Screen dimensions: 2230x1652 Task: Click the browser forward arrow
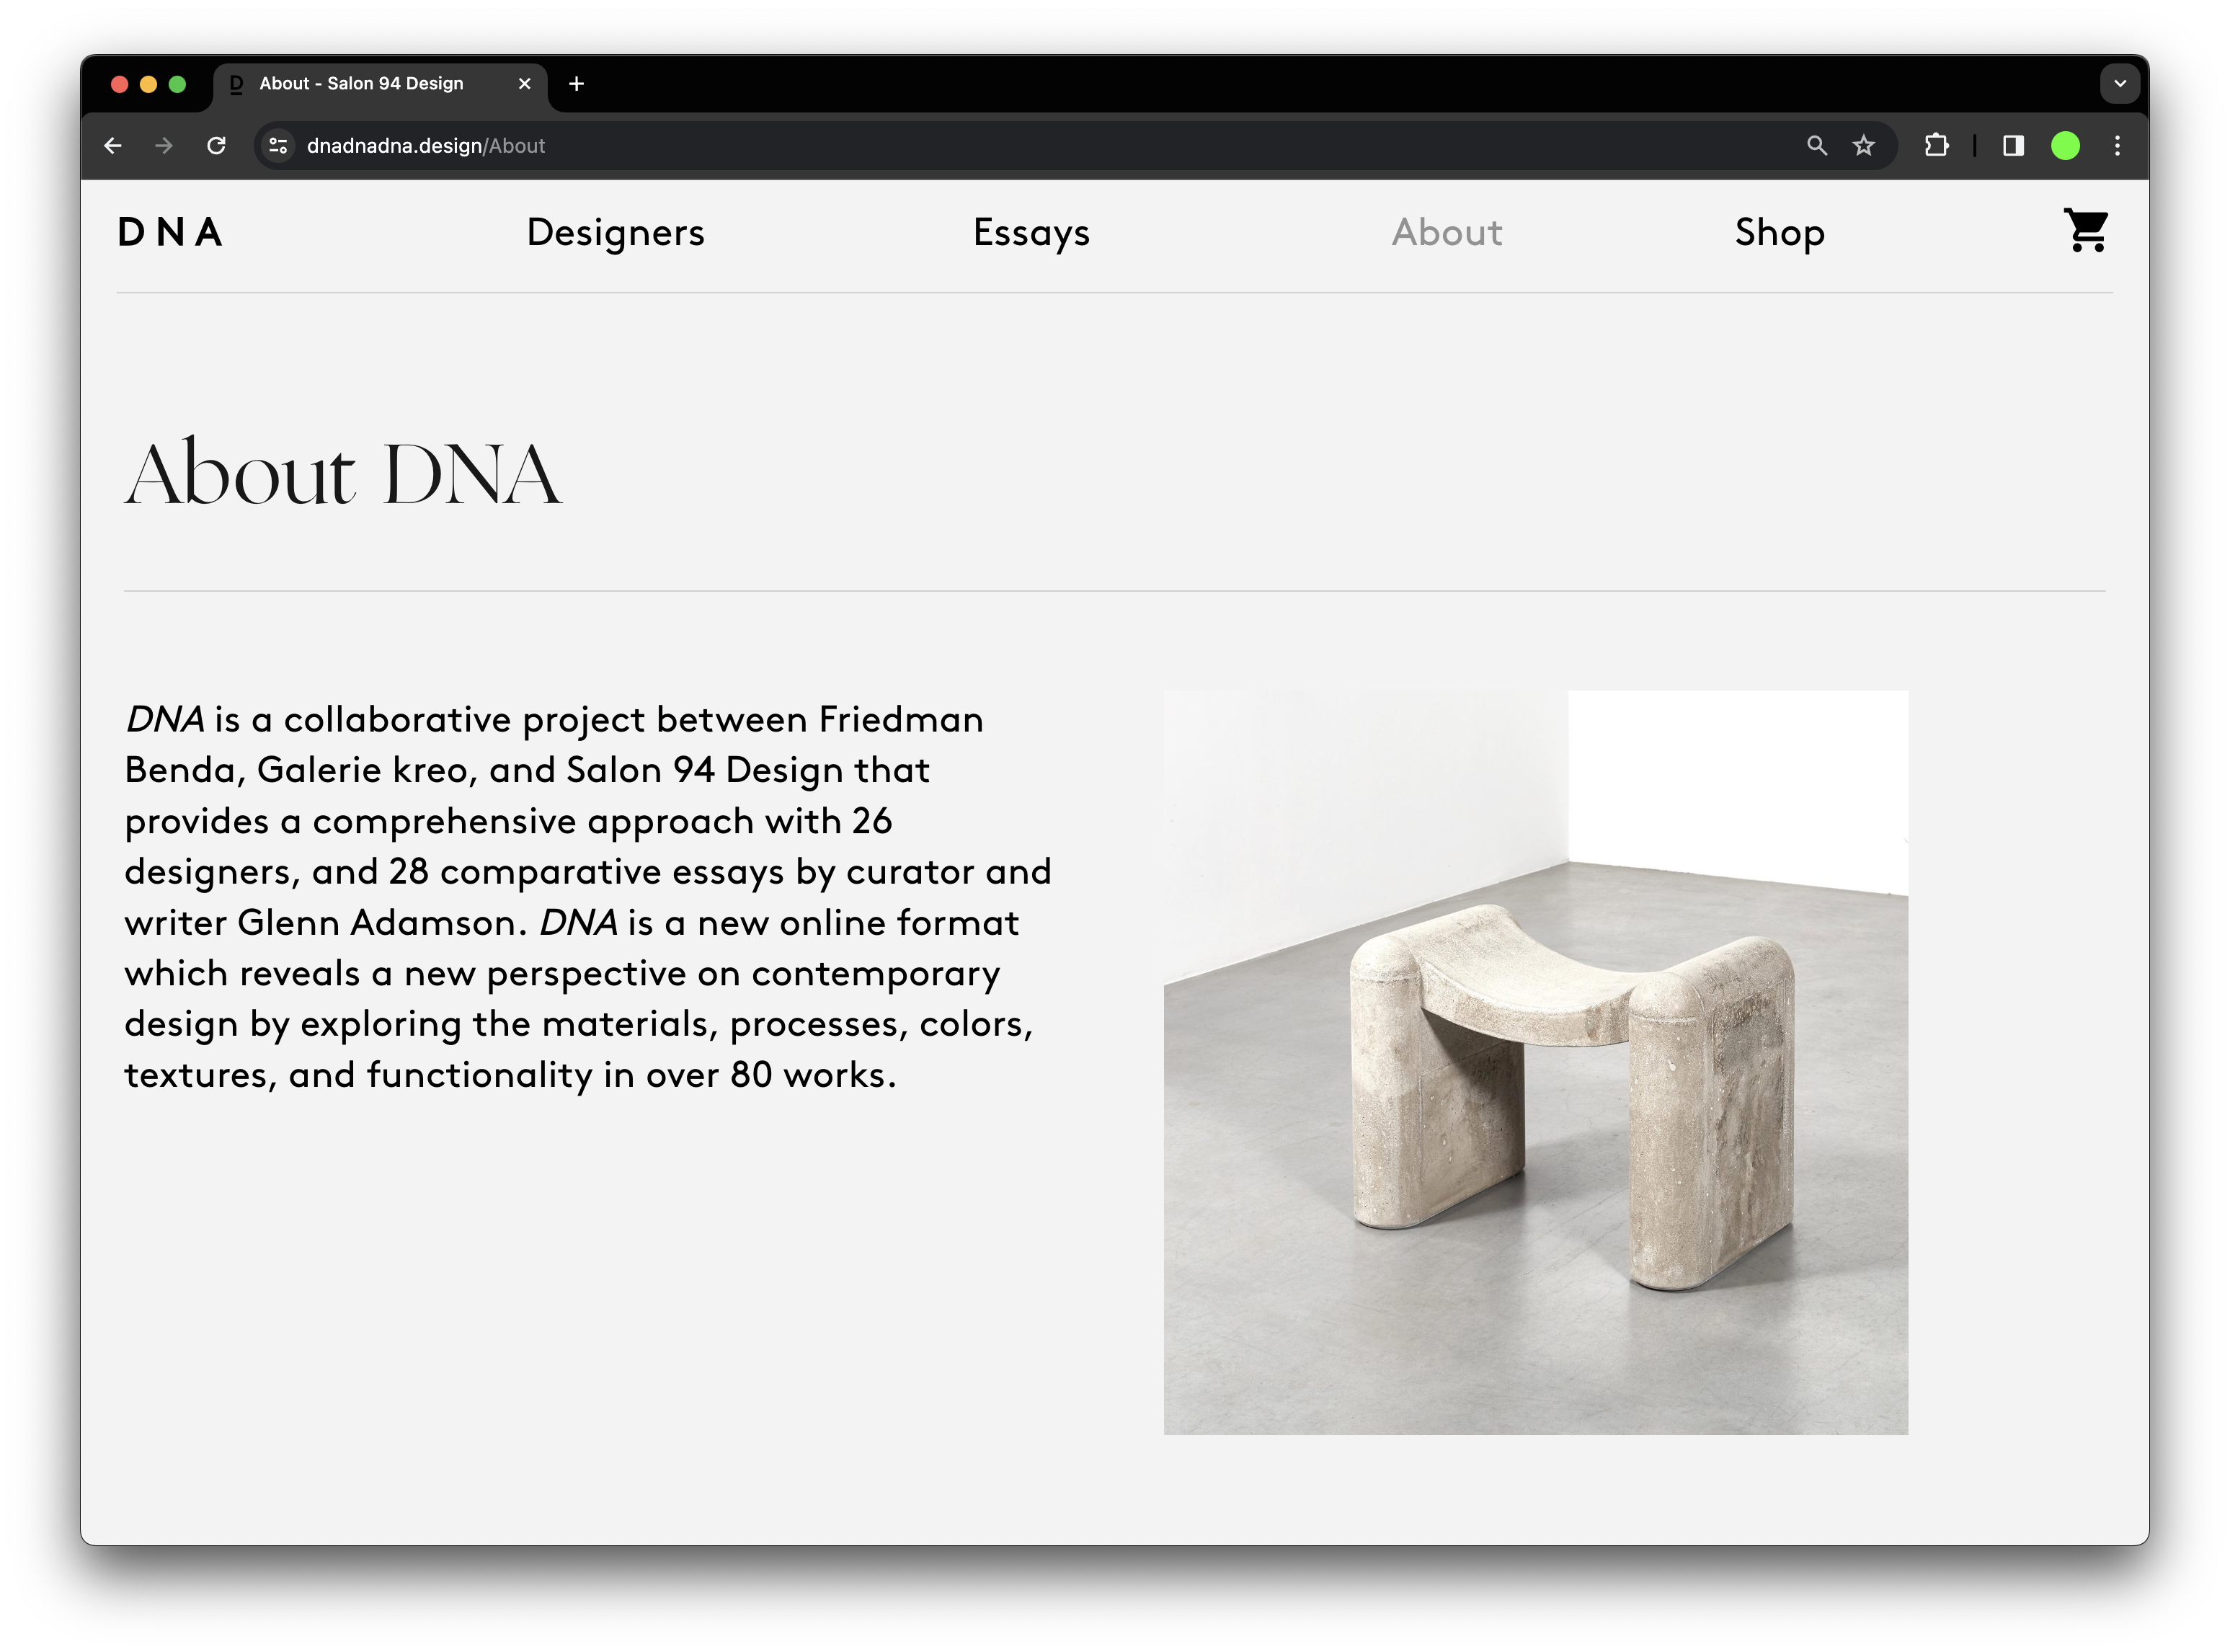click(x=164, y=146)
